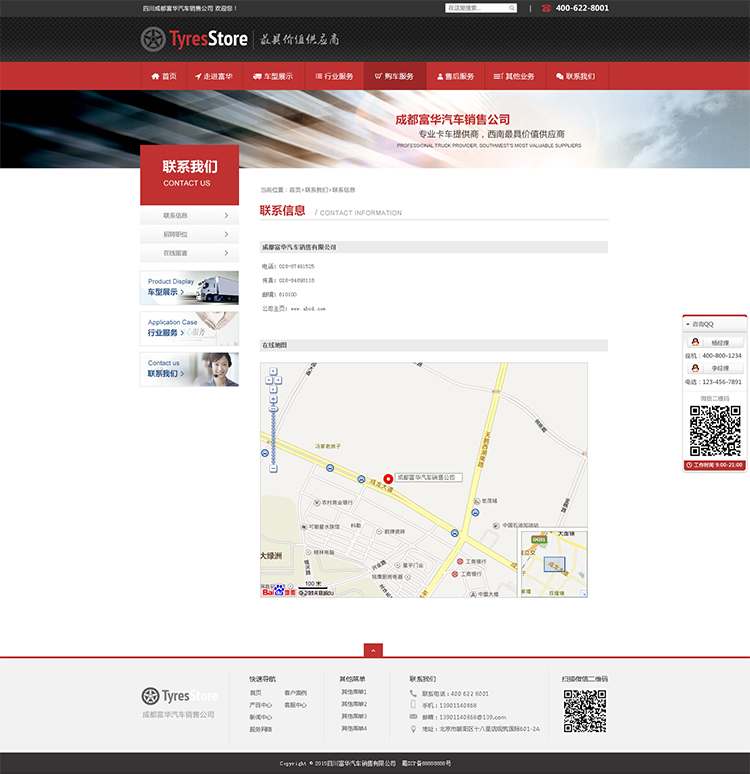The image size is (750, 774).
Task: Expand the 在线留言 sidebar item
Action: tap(189, 253)
